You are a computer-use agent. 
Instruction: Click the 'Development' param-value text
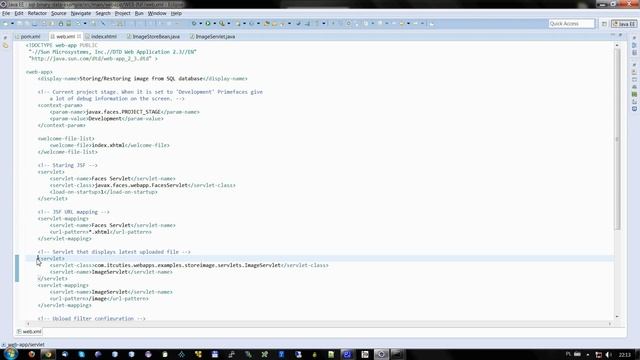coord(105,118)
